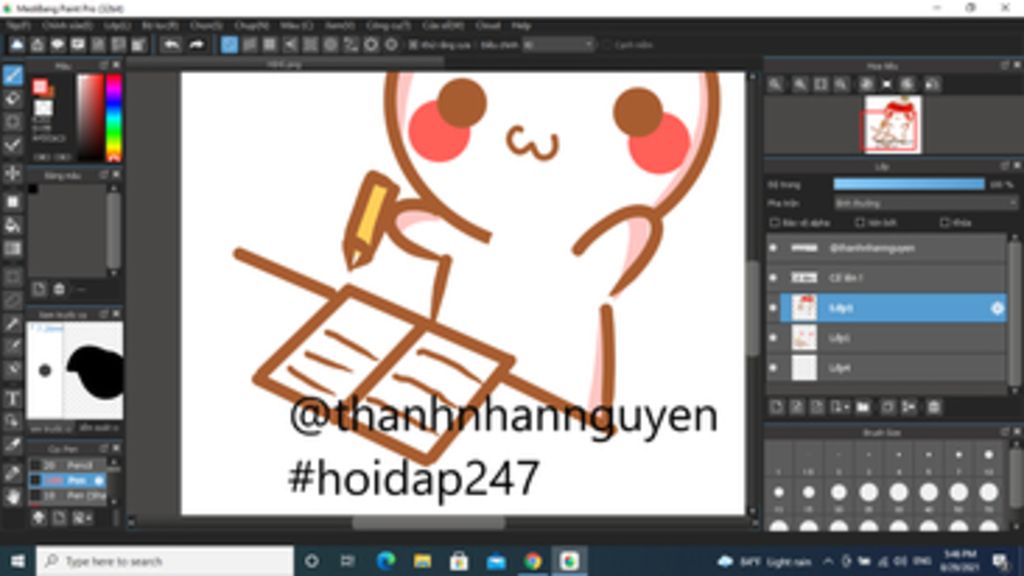The width and height of the screenshot is (1024, 576).
Task: Click the first new-layer icon at Layer panel bottom
Action: pyautogui.click(x=776, y=407)
